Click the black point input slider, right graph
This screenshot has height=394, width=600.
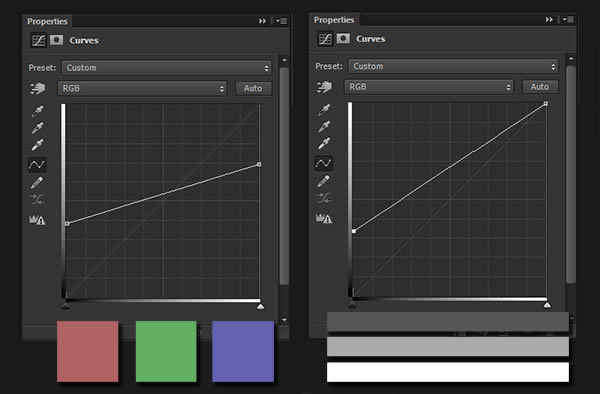pos(352,304)
